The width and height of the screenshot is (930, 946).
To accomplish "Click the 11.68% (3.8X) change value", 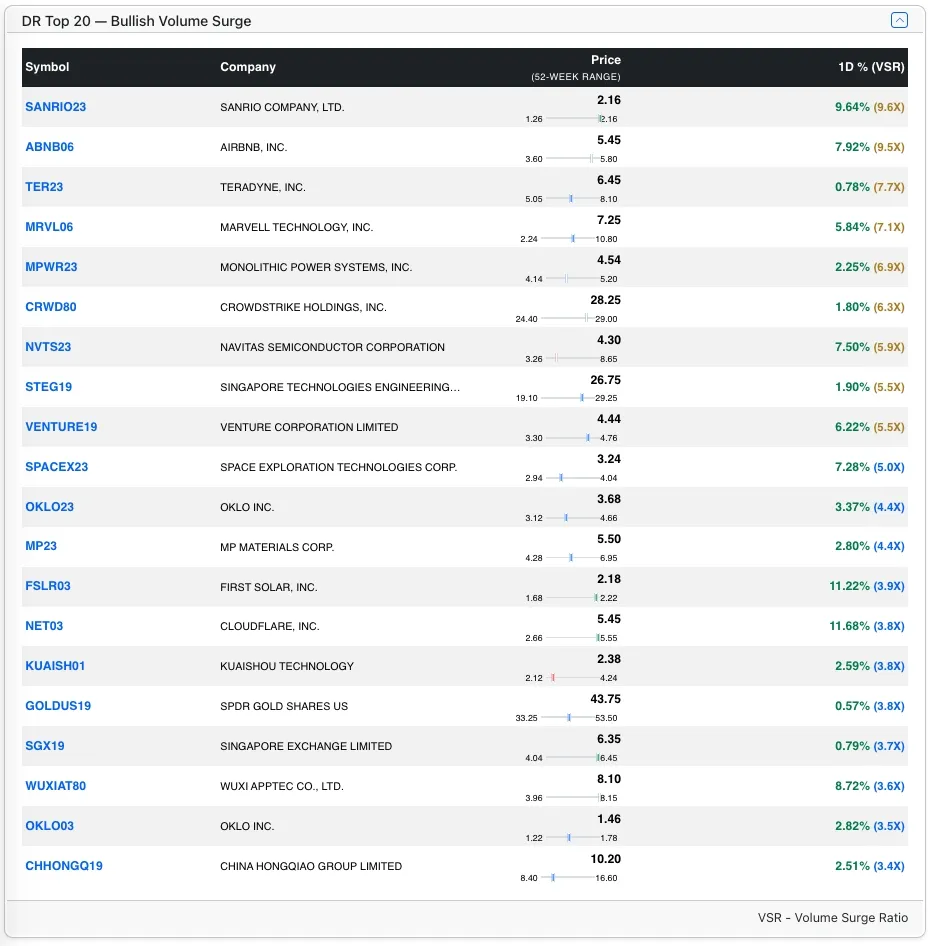I will coord(867,626).
